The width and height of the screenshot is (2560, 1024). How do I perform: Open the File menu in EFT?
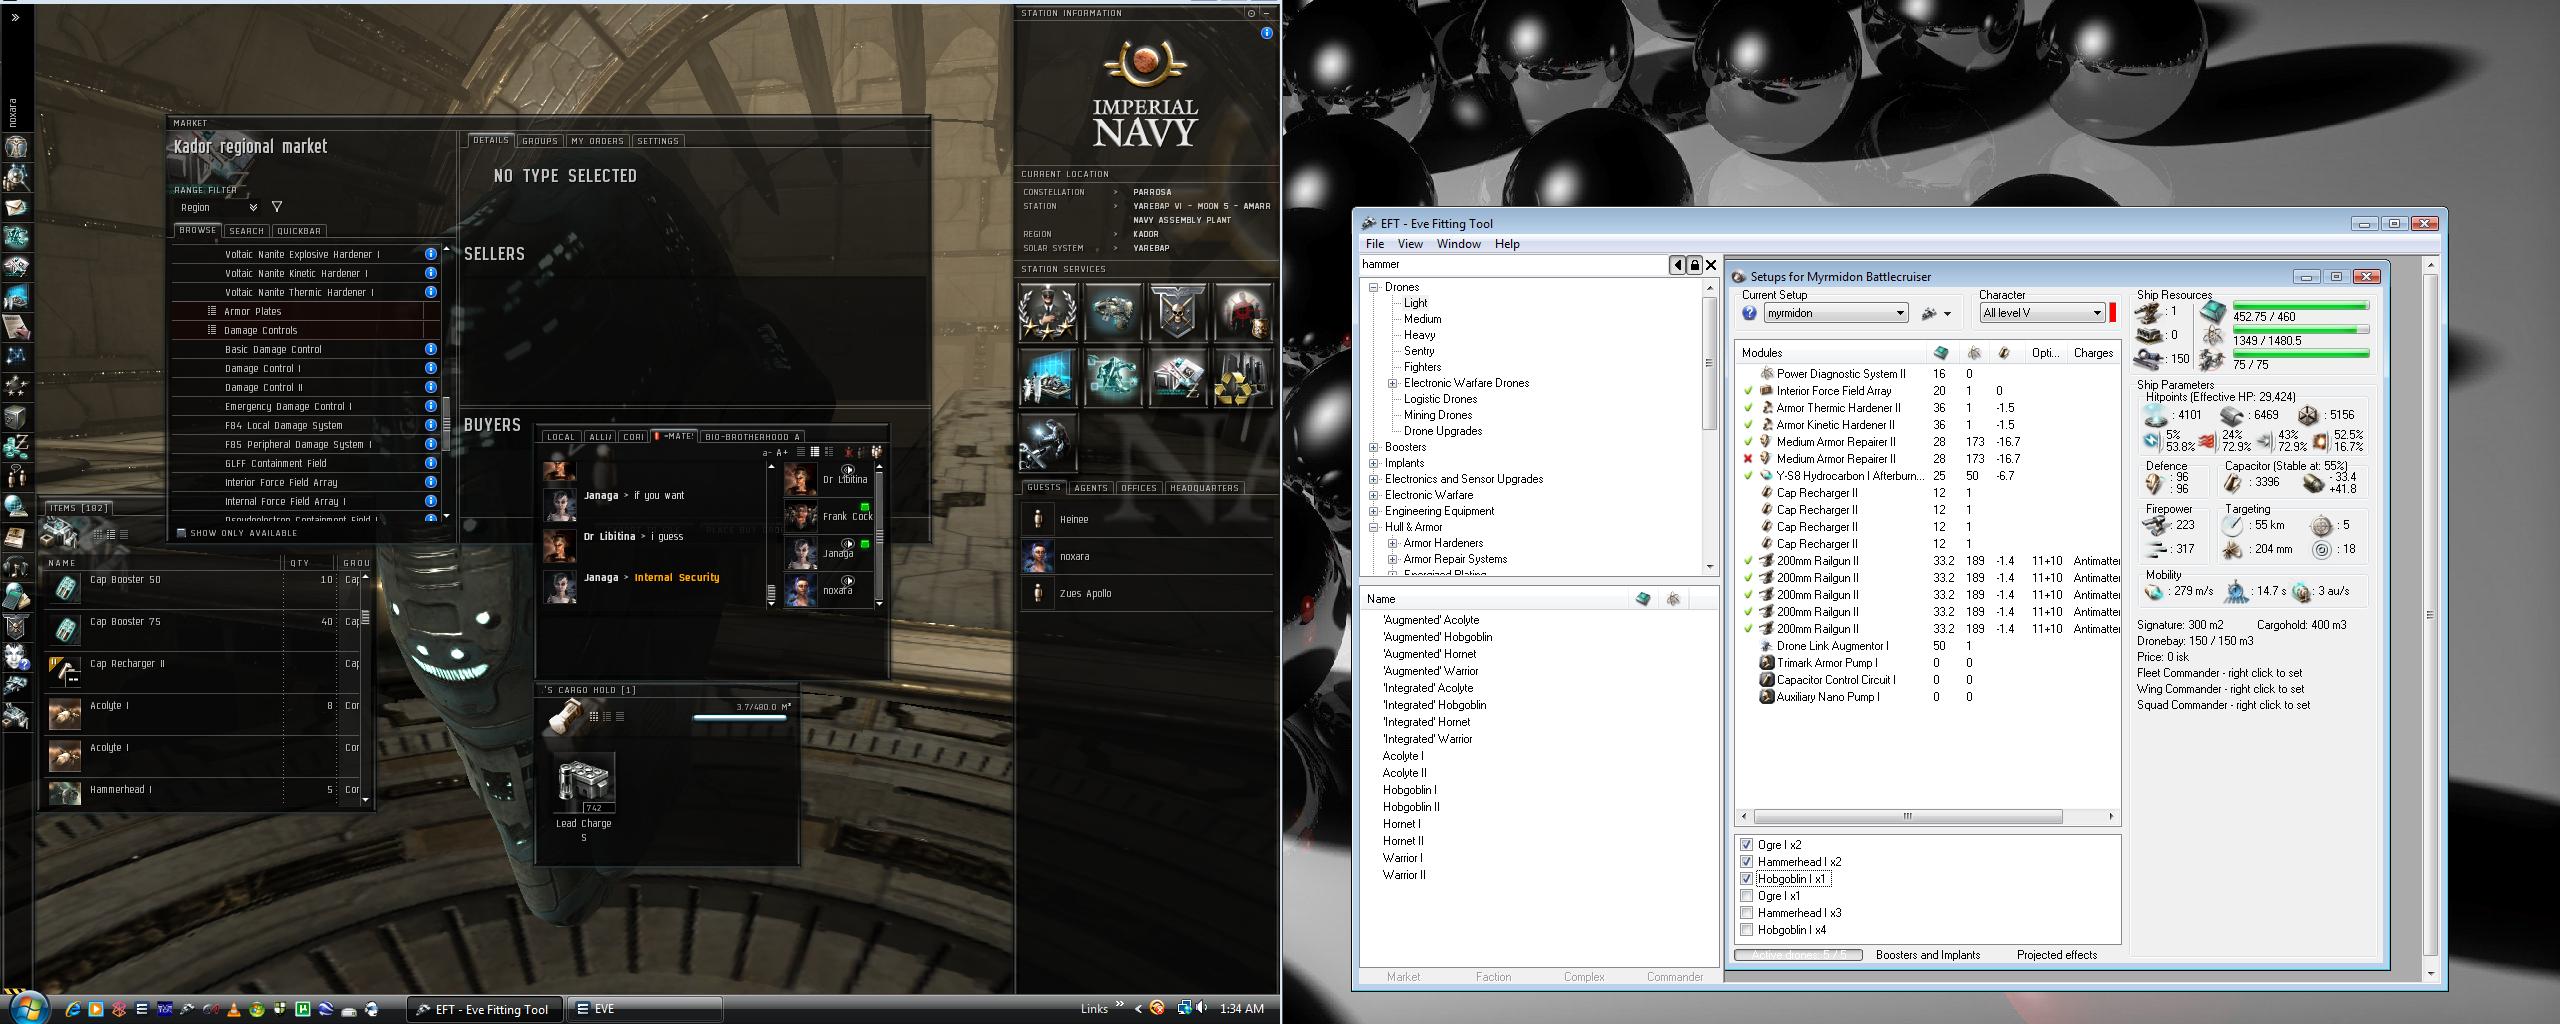coord(1375,244)
